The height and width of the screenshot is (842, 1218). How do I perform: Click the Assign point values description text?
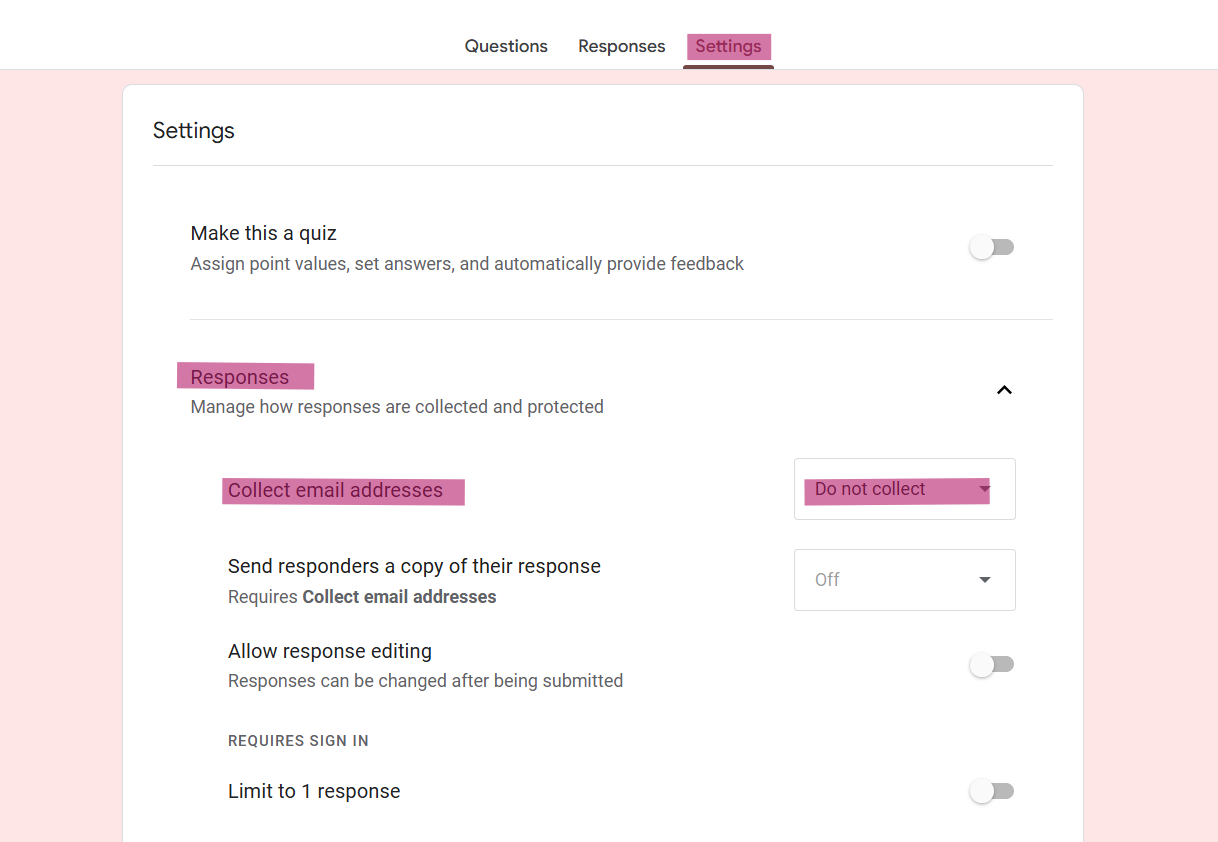point(467,264)
